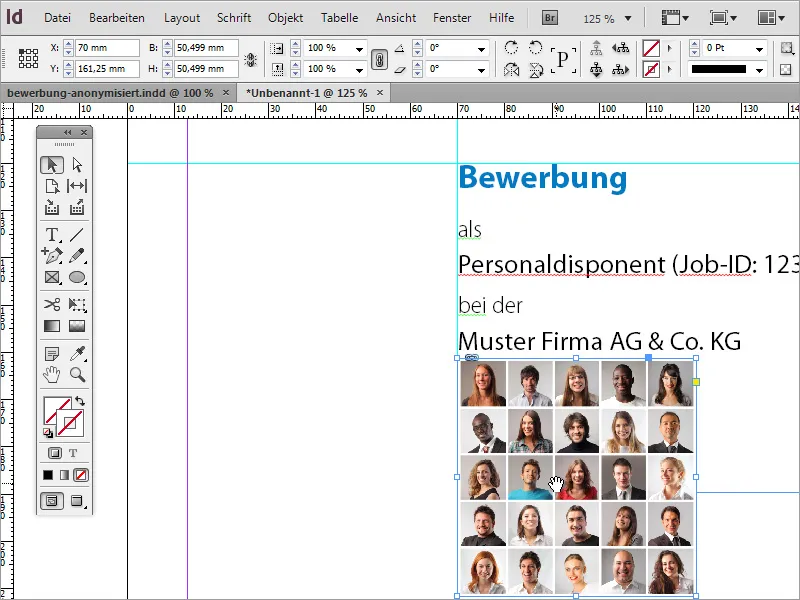
Task: Click Select Container icon
Action: [x=596, y=48]
